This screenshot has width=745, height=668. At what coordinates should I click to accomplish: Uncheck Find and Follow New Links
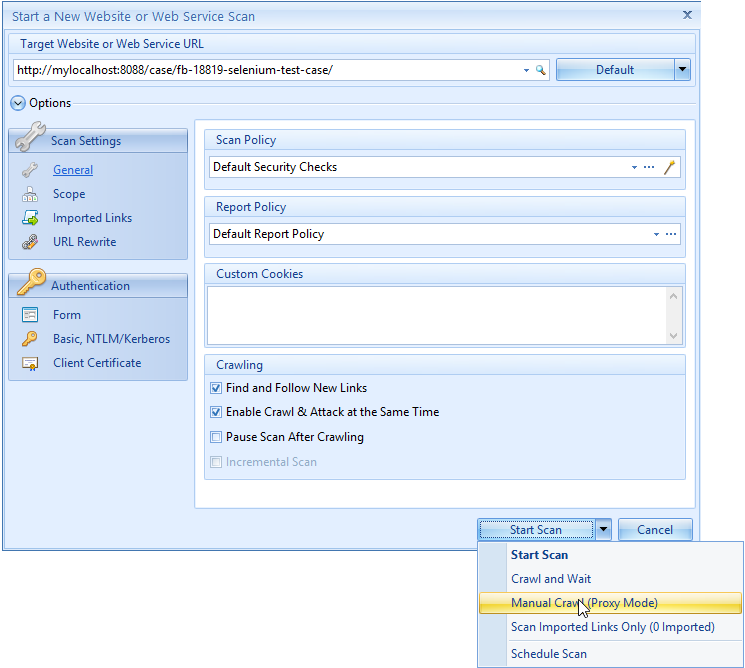point(216,388)
